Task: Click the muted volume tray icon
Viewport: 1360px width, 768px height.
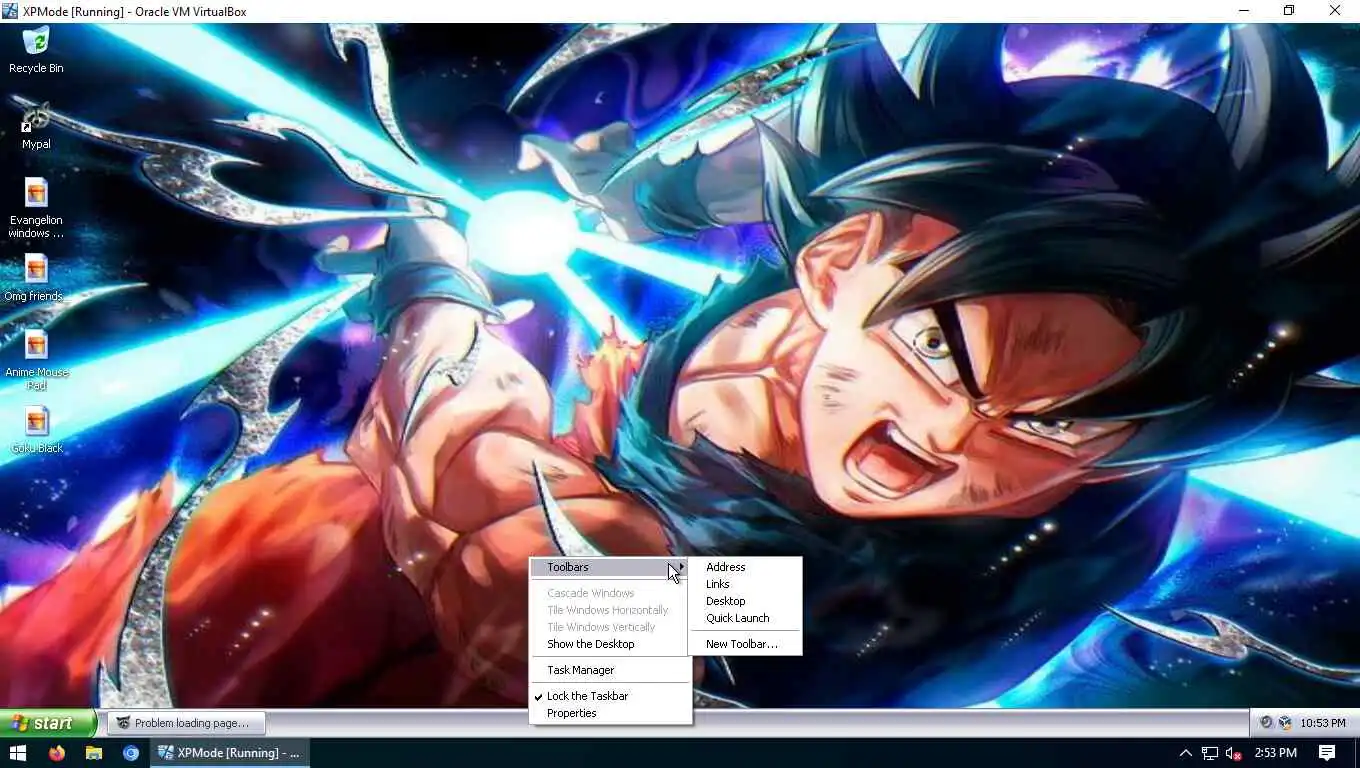Action: pos(1234,753)
